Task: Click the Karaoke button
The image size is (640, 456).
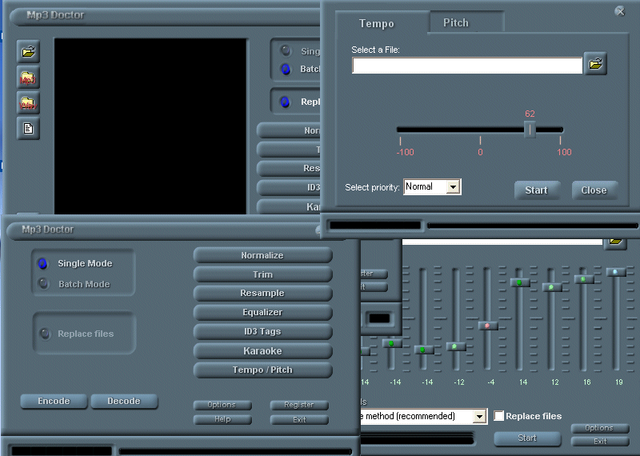Action: pyautogui.click(x=262, y=351)
